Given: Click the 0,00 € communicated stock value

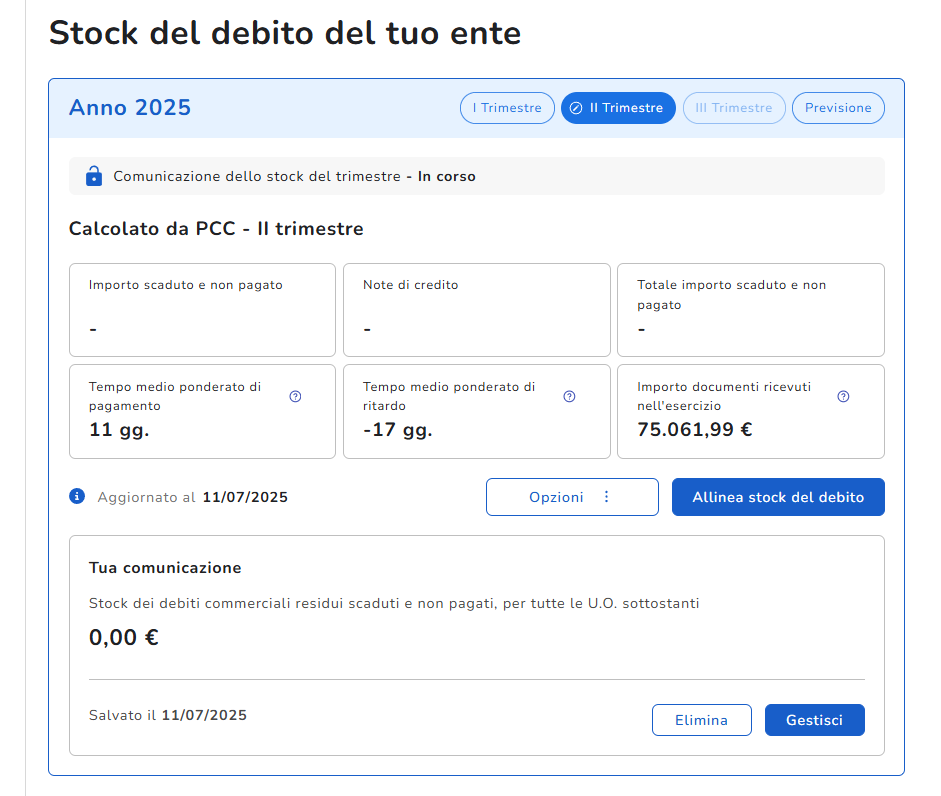Looking at the screenshot, I should point(124,637).
